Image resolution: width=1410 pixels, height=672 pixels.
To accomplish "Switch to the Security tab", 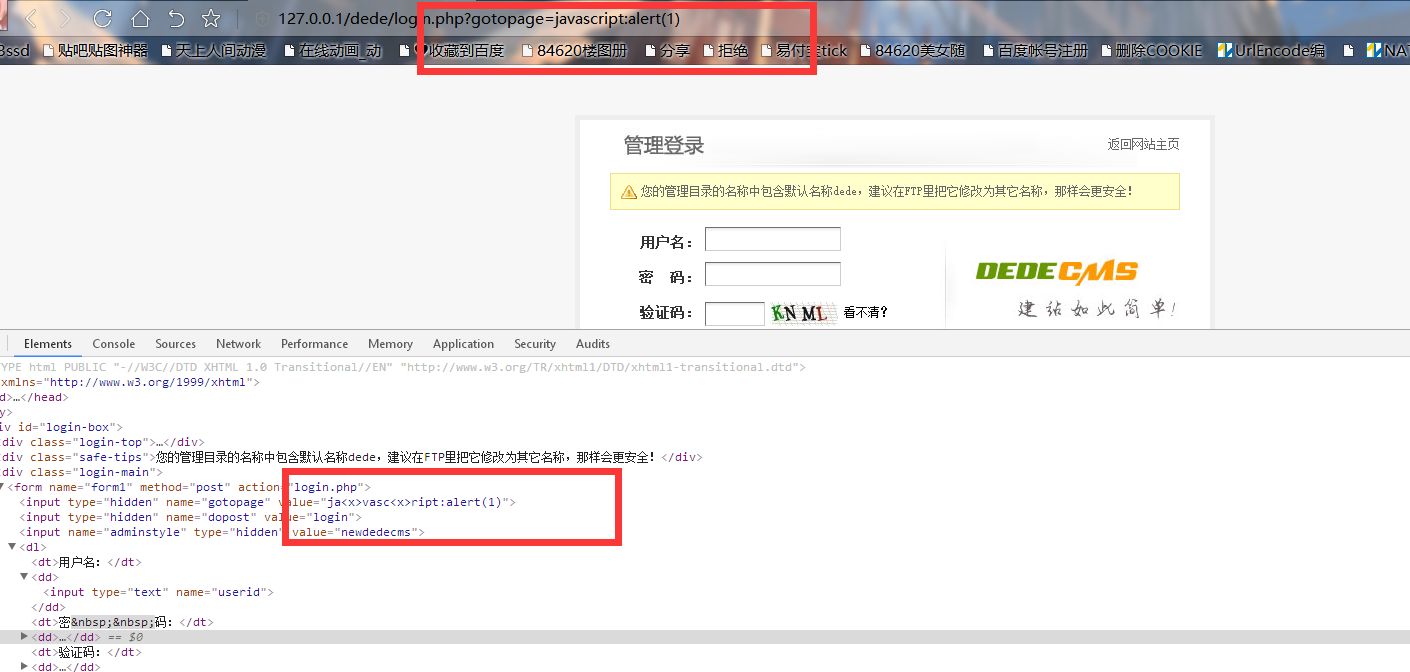I will click(535, 343).
